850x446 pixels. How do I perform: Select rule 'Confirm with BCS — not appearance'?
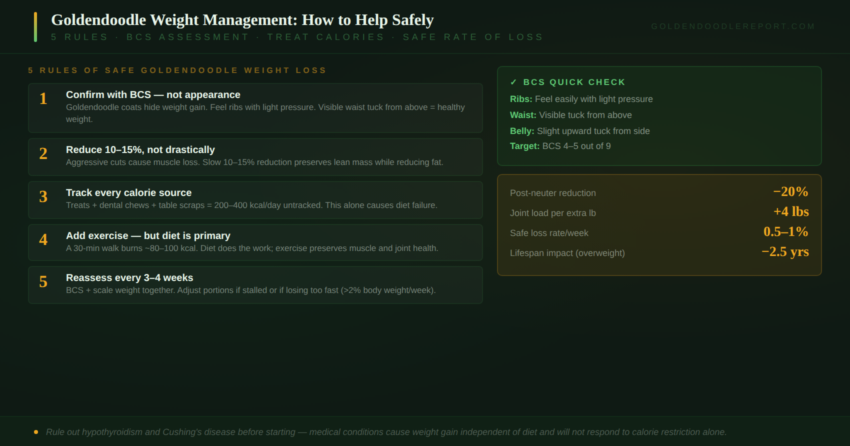pyautogui.click(x=255, y=108)
